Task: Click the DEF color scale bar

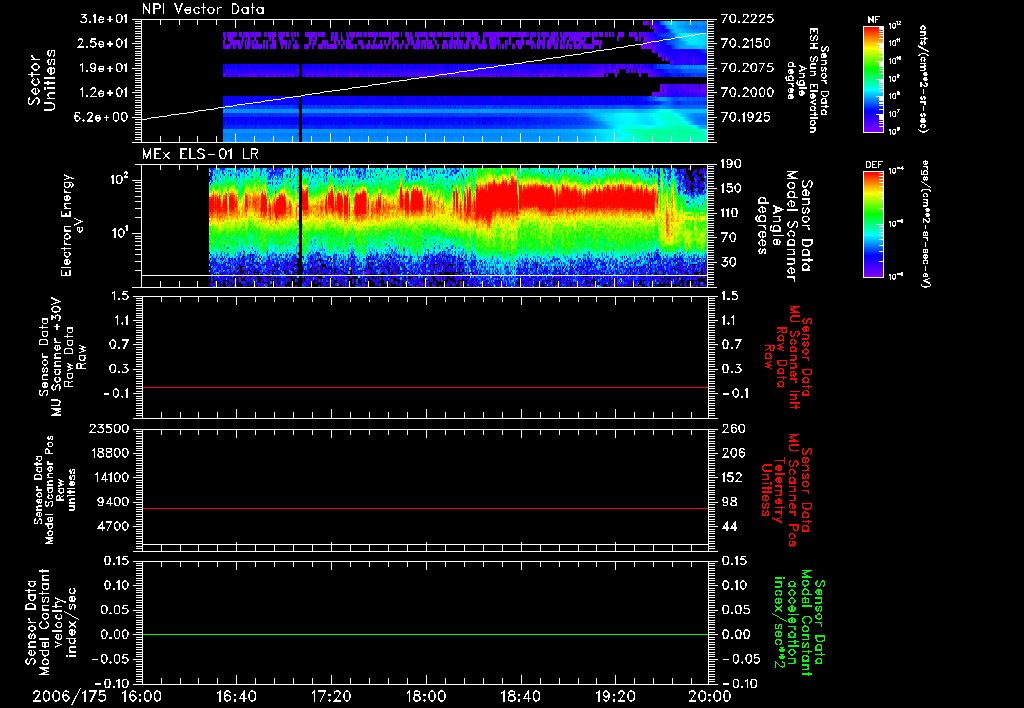Action: point(873,224)
